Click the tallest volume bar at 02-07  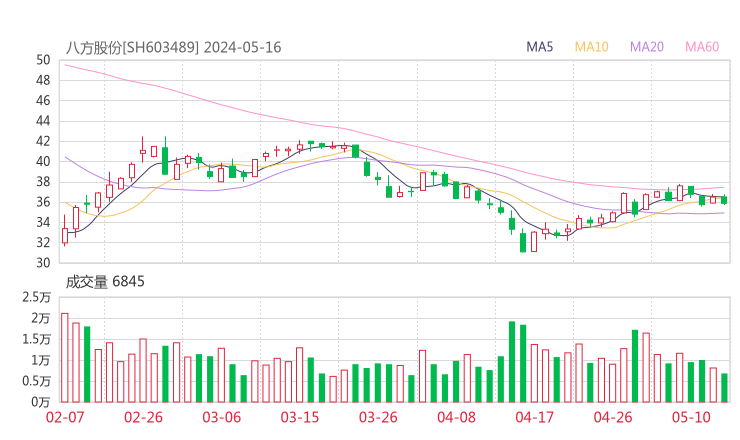[65, 357]
